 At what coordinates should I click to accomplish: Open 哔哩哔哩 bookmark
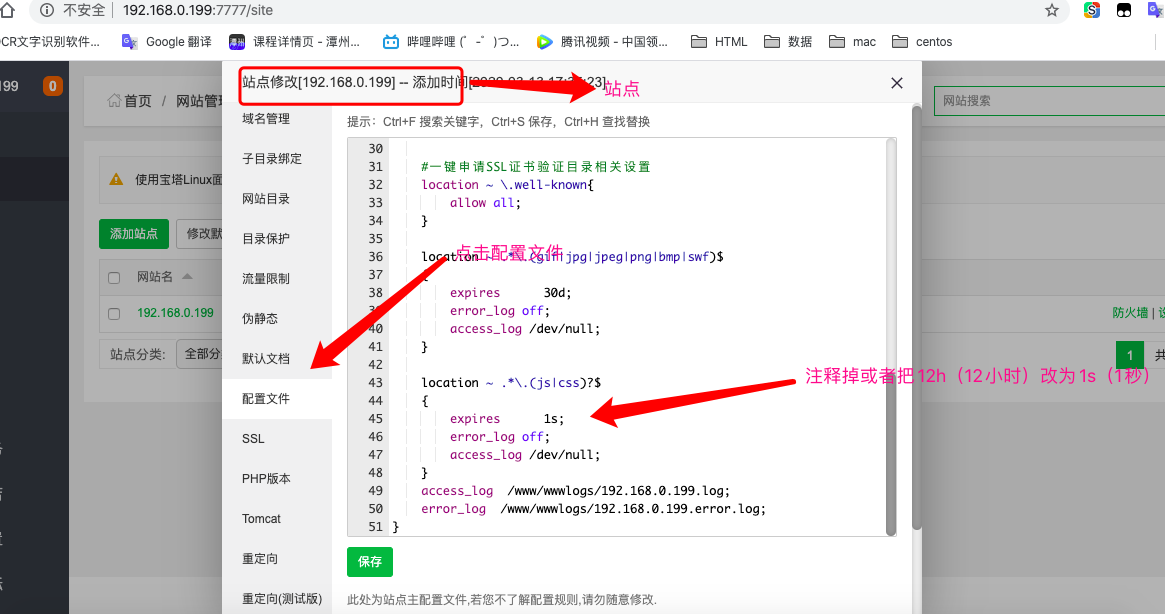(450, 42)
